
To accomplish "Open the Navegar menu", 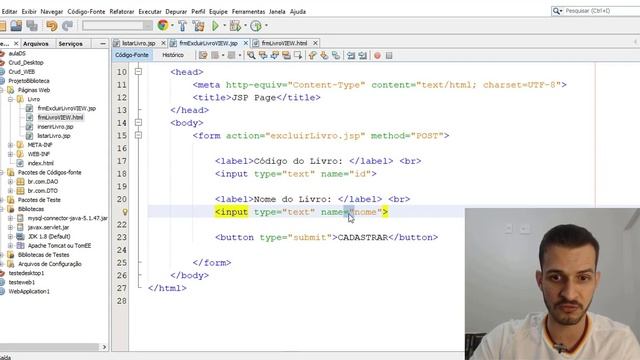I will point(52,11).
